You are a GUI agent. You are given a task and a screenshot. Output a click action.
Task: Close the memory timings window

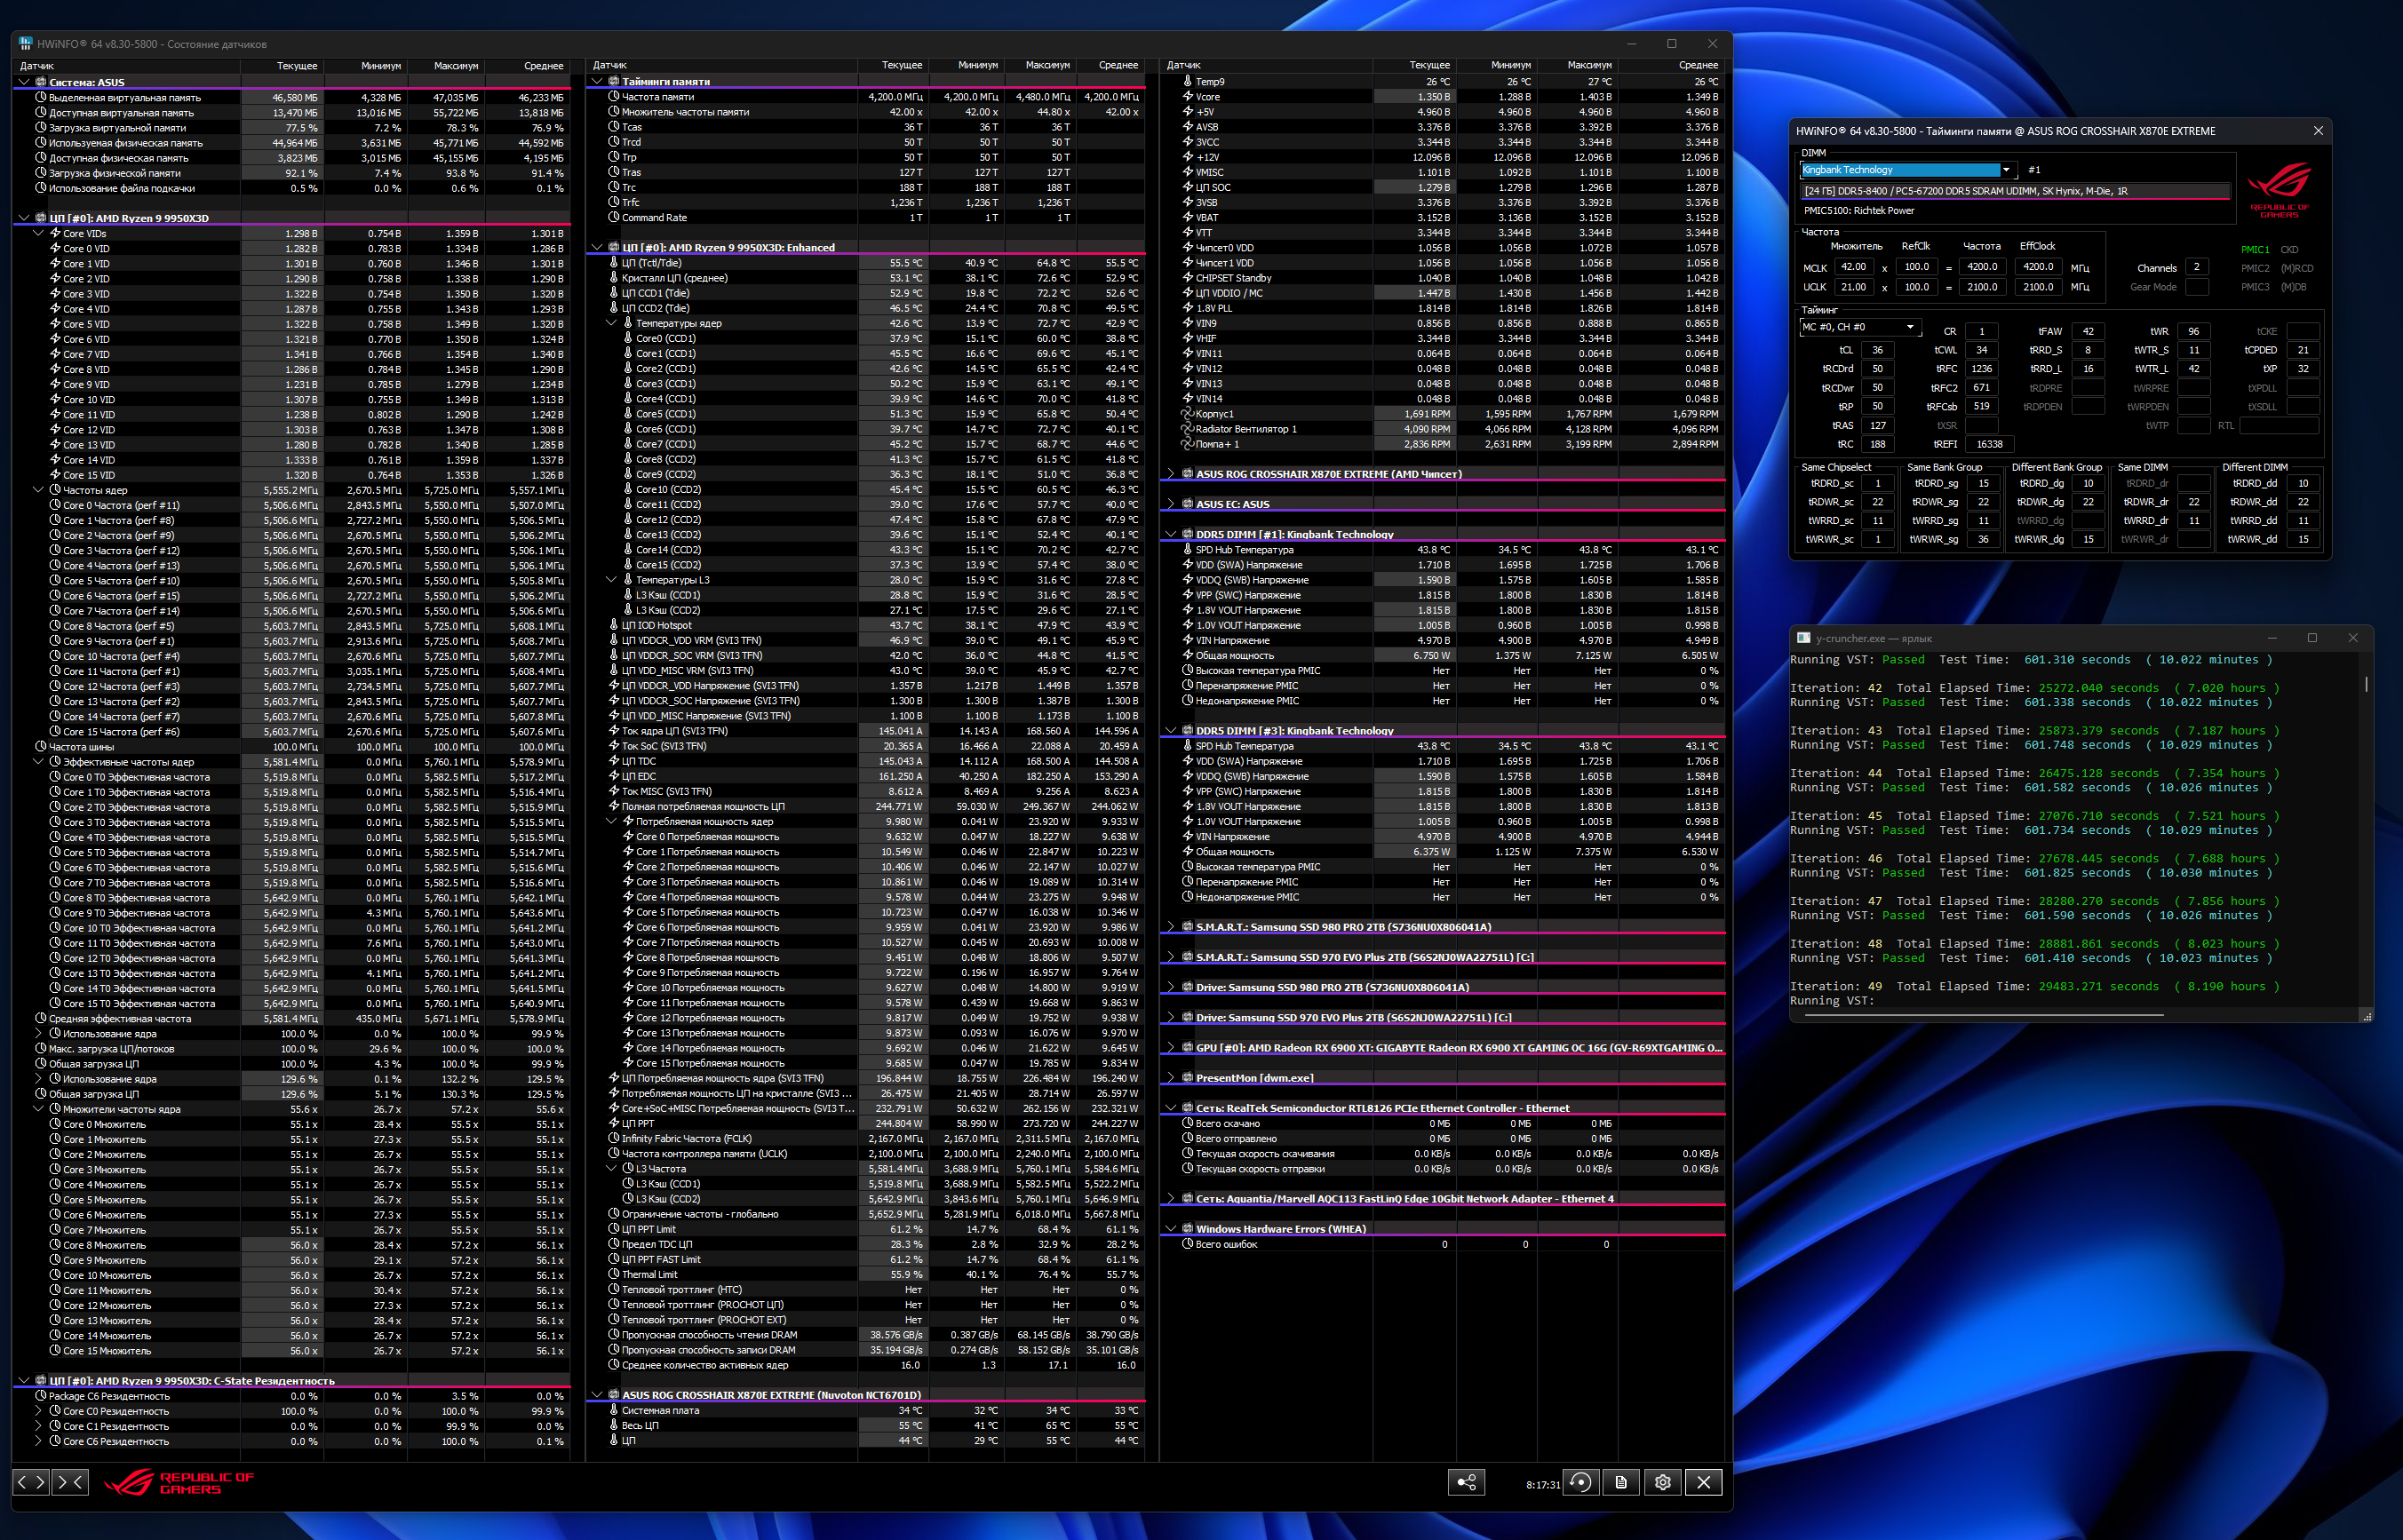tap(2318, 131)
